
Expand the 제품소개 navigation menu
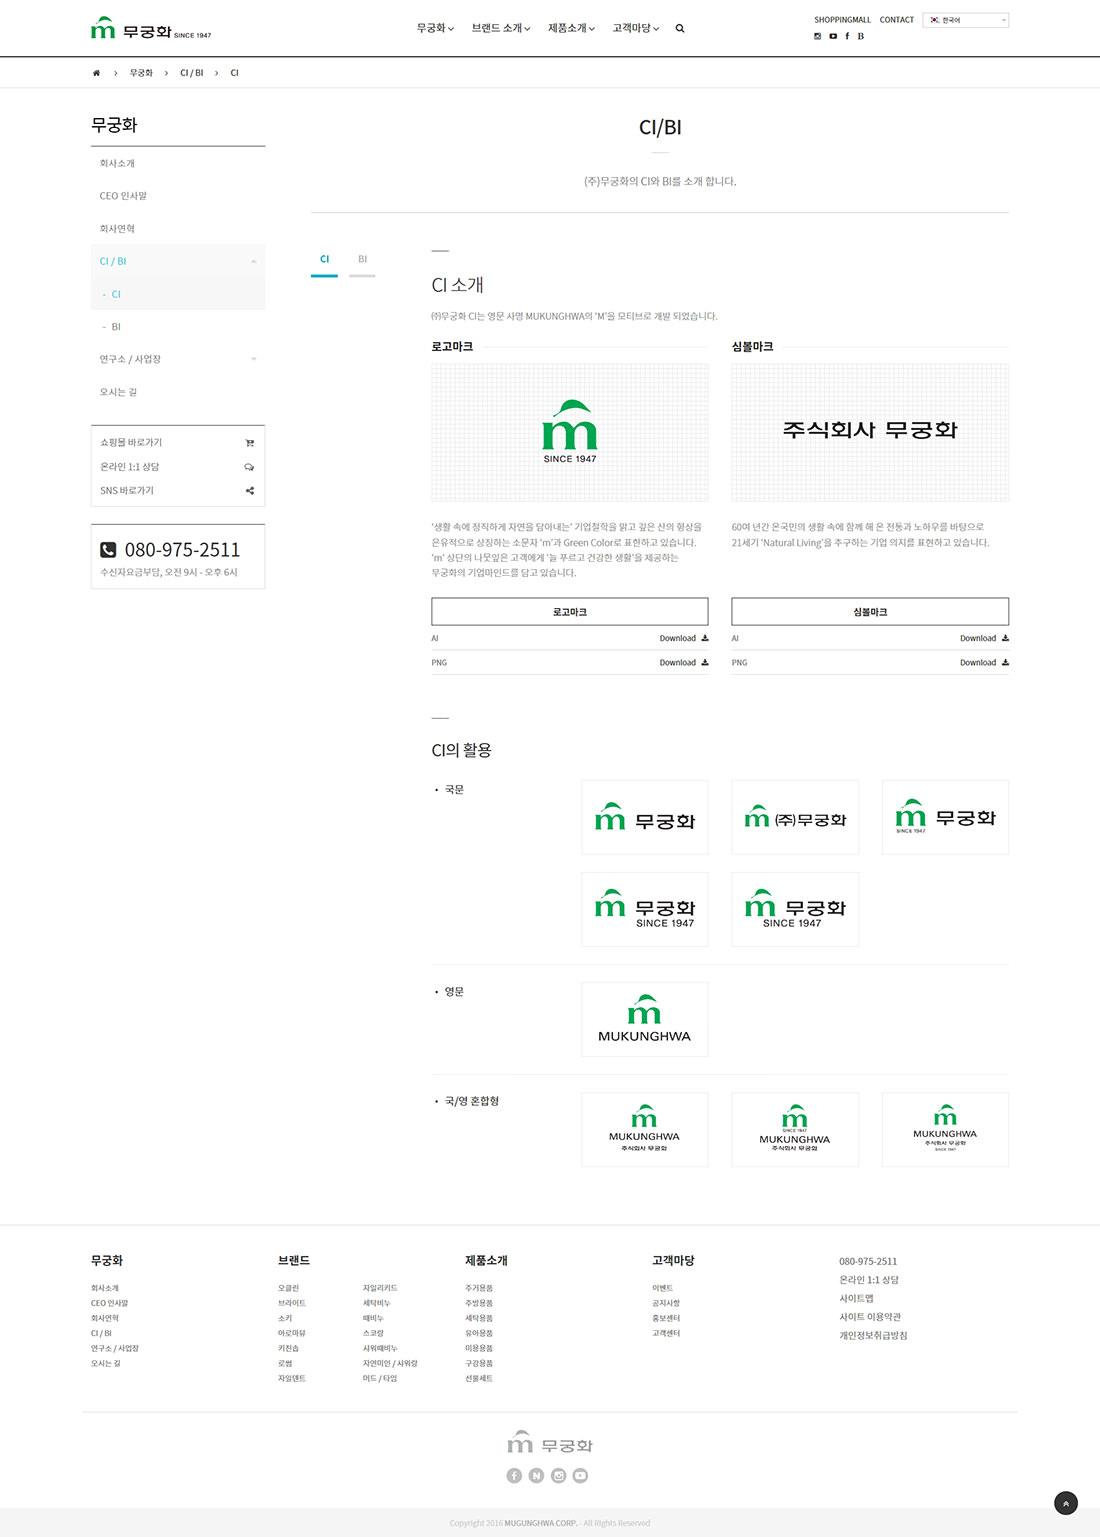(x=571, y=28)
